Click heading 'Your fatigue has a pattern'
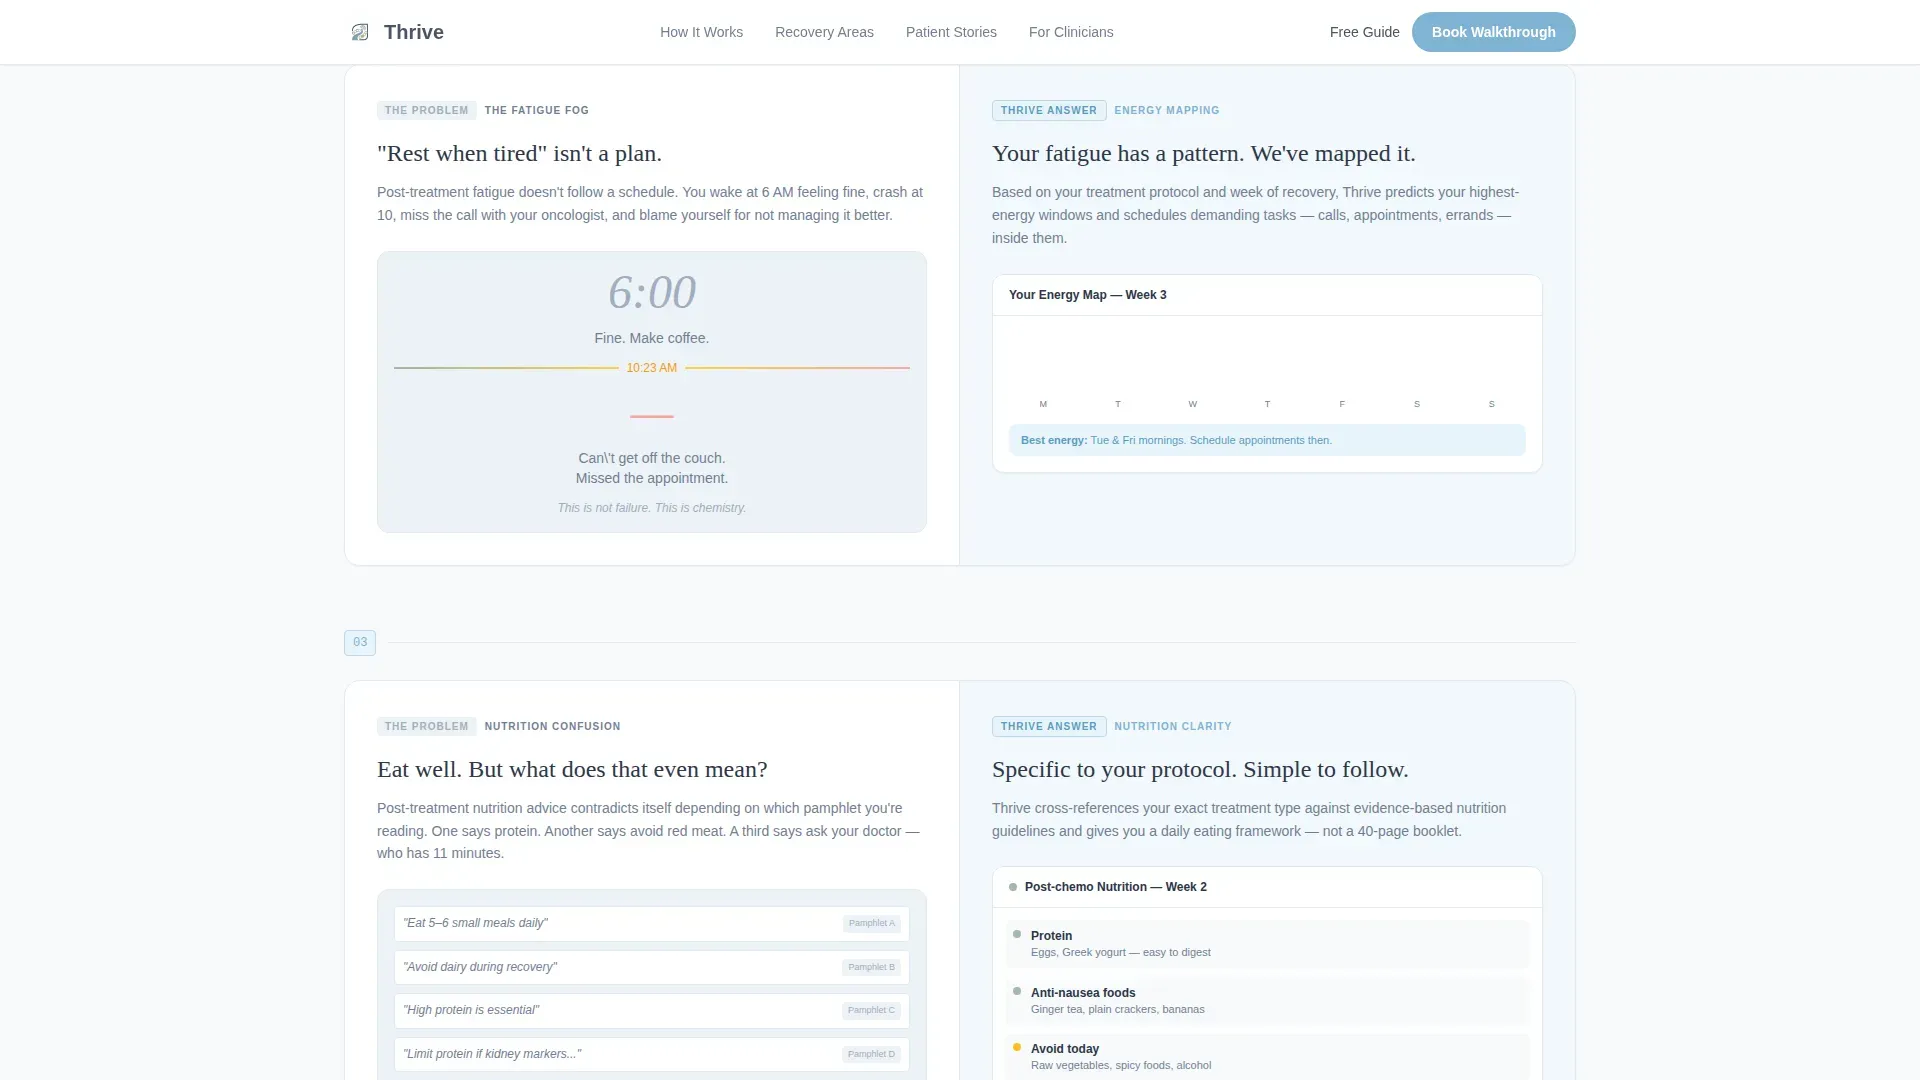Viewport: 1920px width, 1080px height. pos(1203,154)
